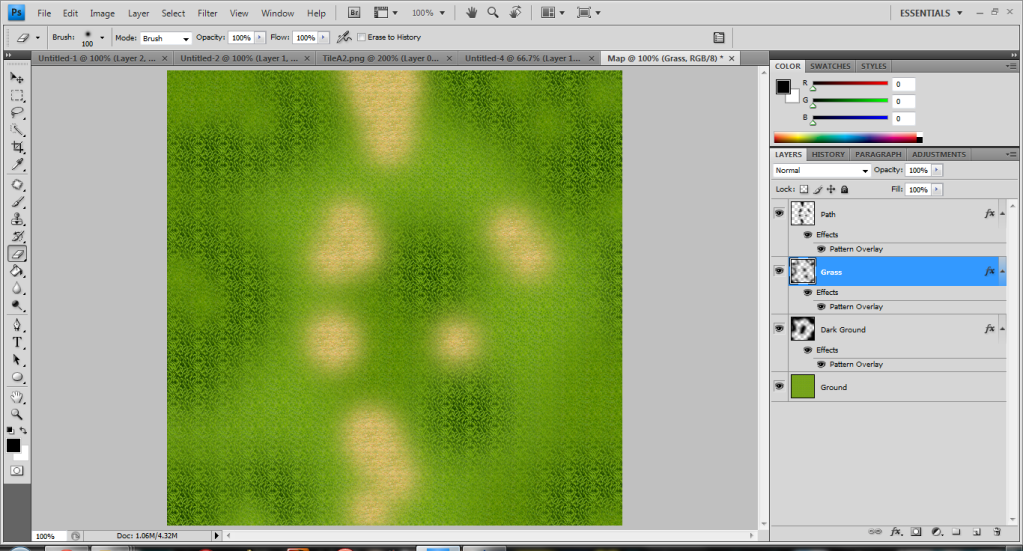Select the Clone Stamp tool
Viewport: 1023px width, 551px height.
coord(18,219)
